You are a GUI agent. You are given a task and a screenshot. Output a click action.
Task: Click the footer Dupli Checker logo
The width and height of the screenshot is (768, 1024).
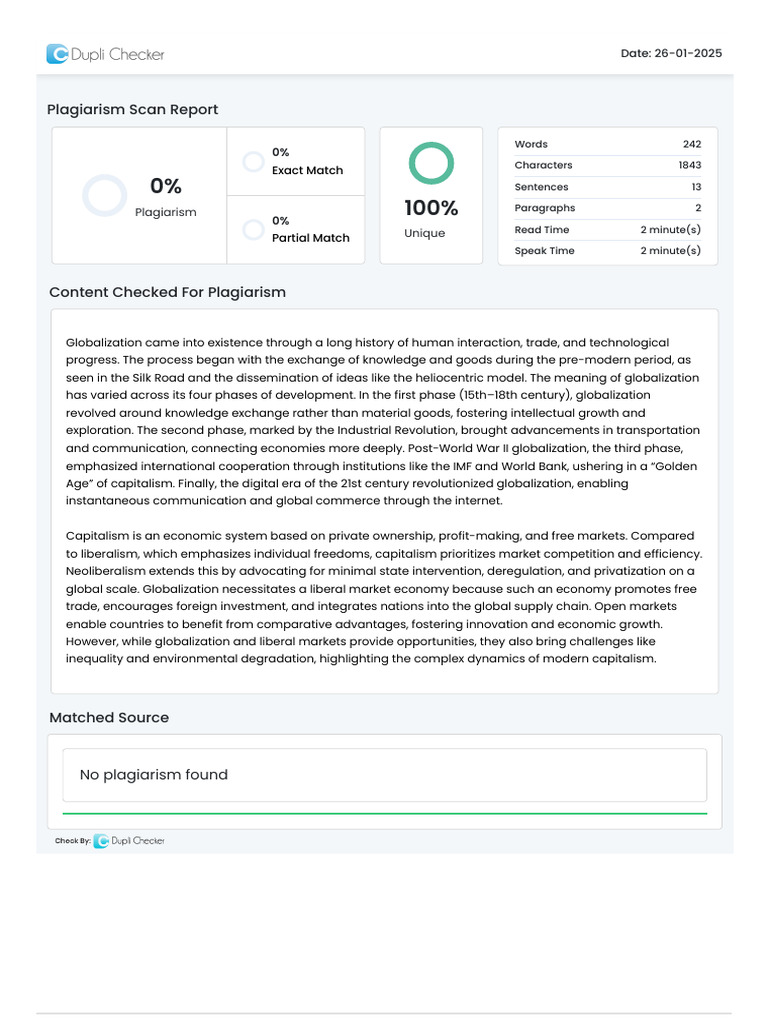pos(129,841)
